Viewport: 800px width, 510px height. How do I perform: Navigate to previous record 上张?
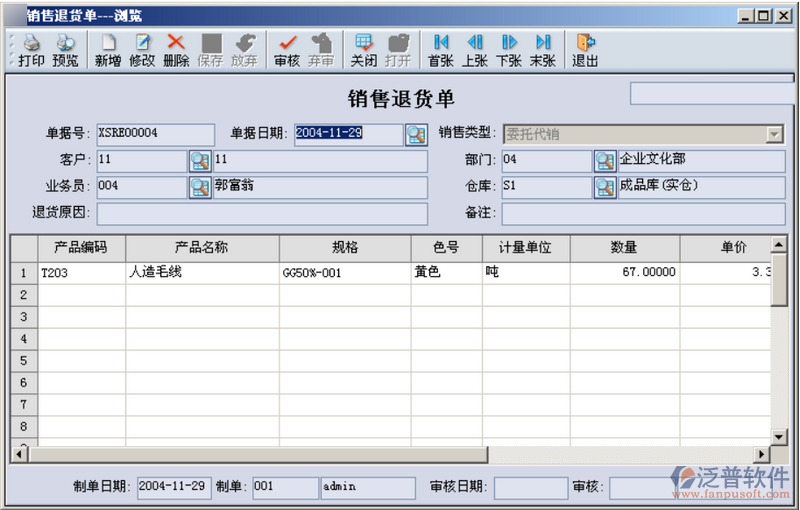coord(475,50)
